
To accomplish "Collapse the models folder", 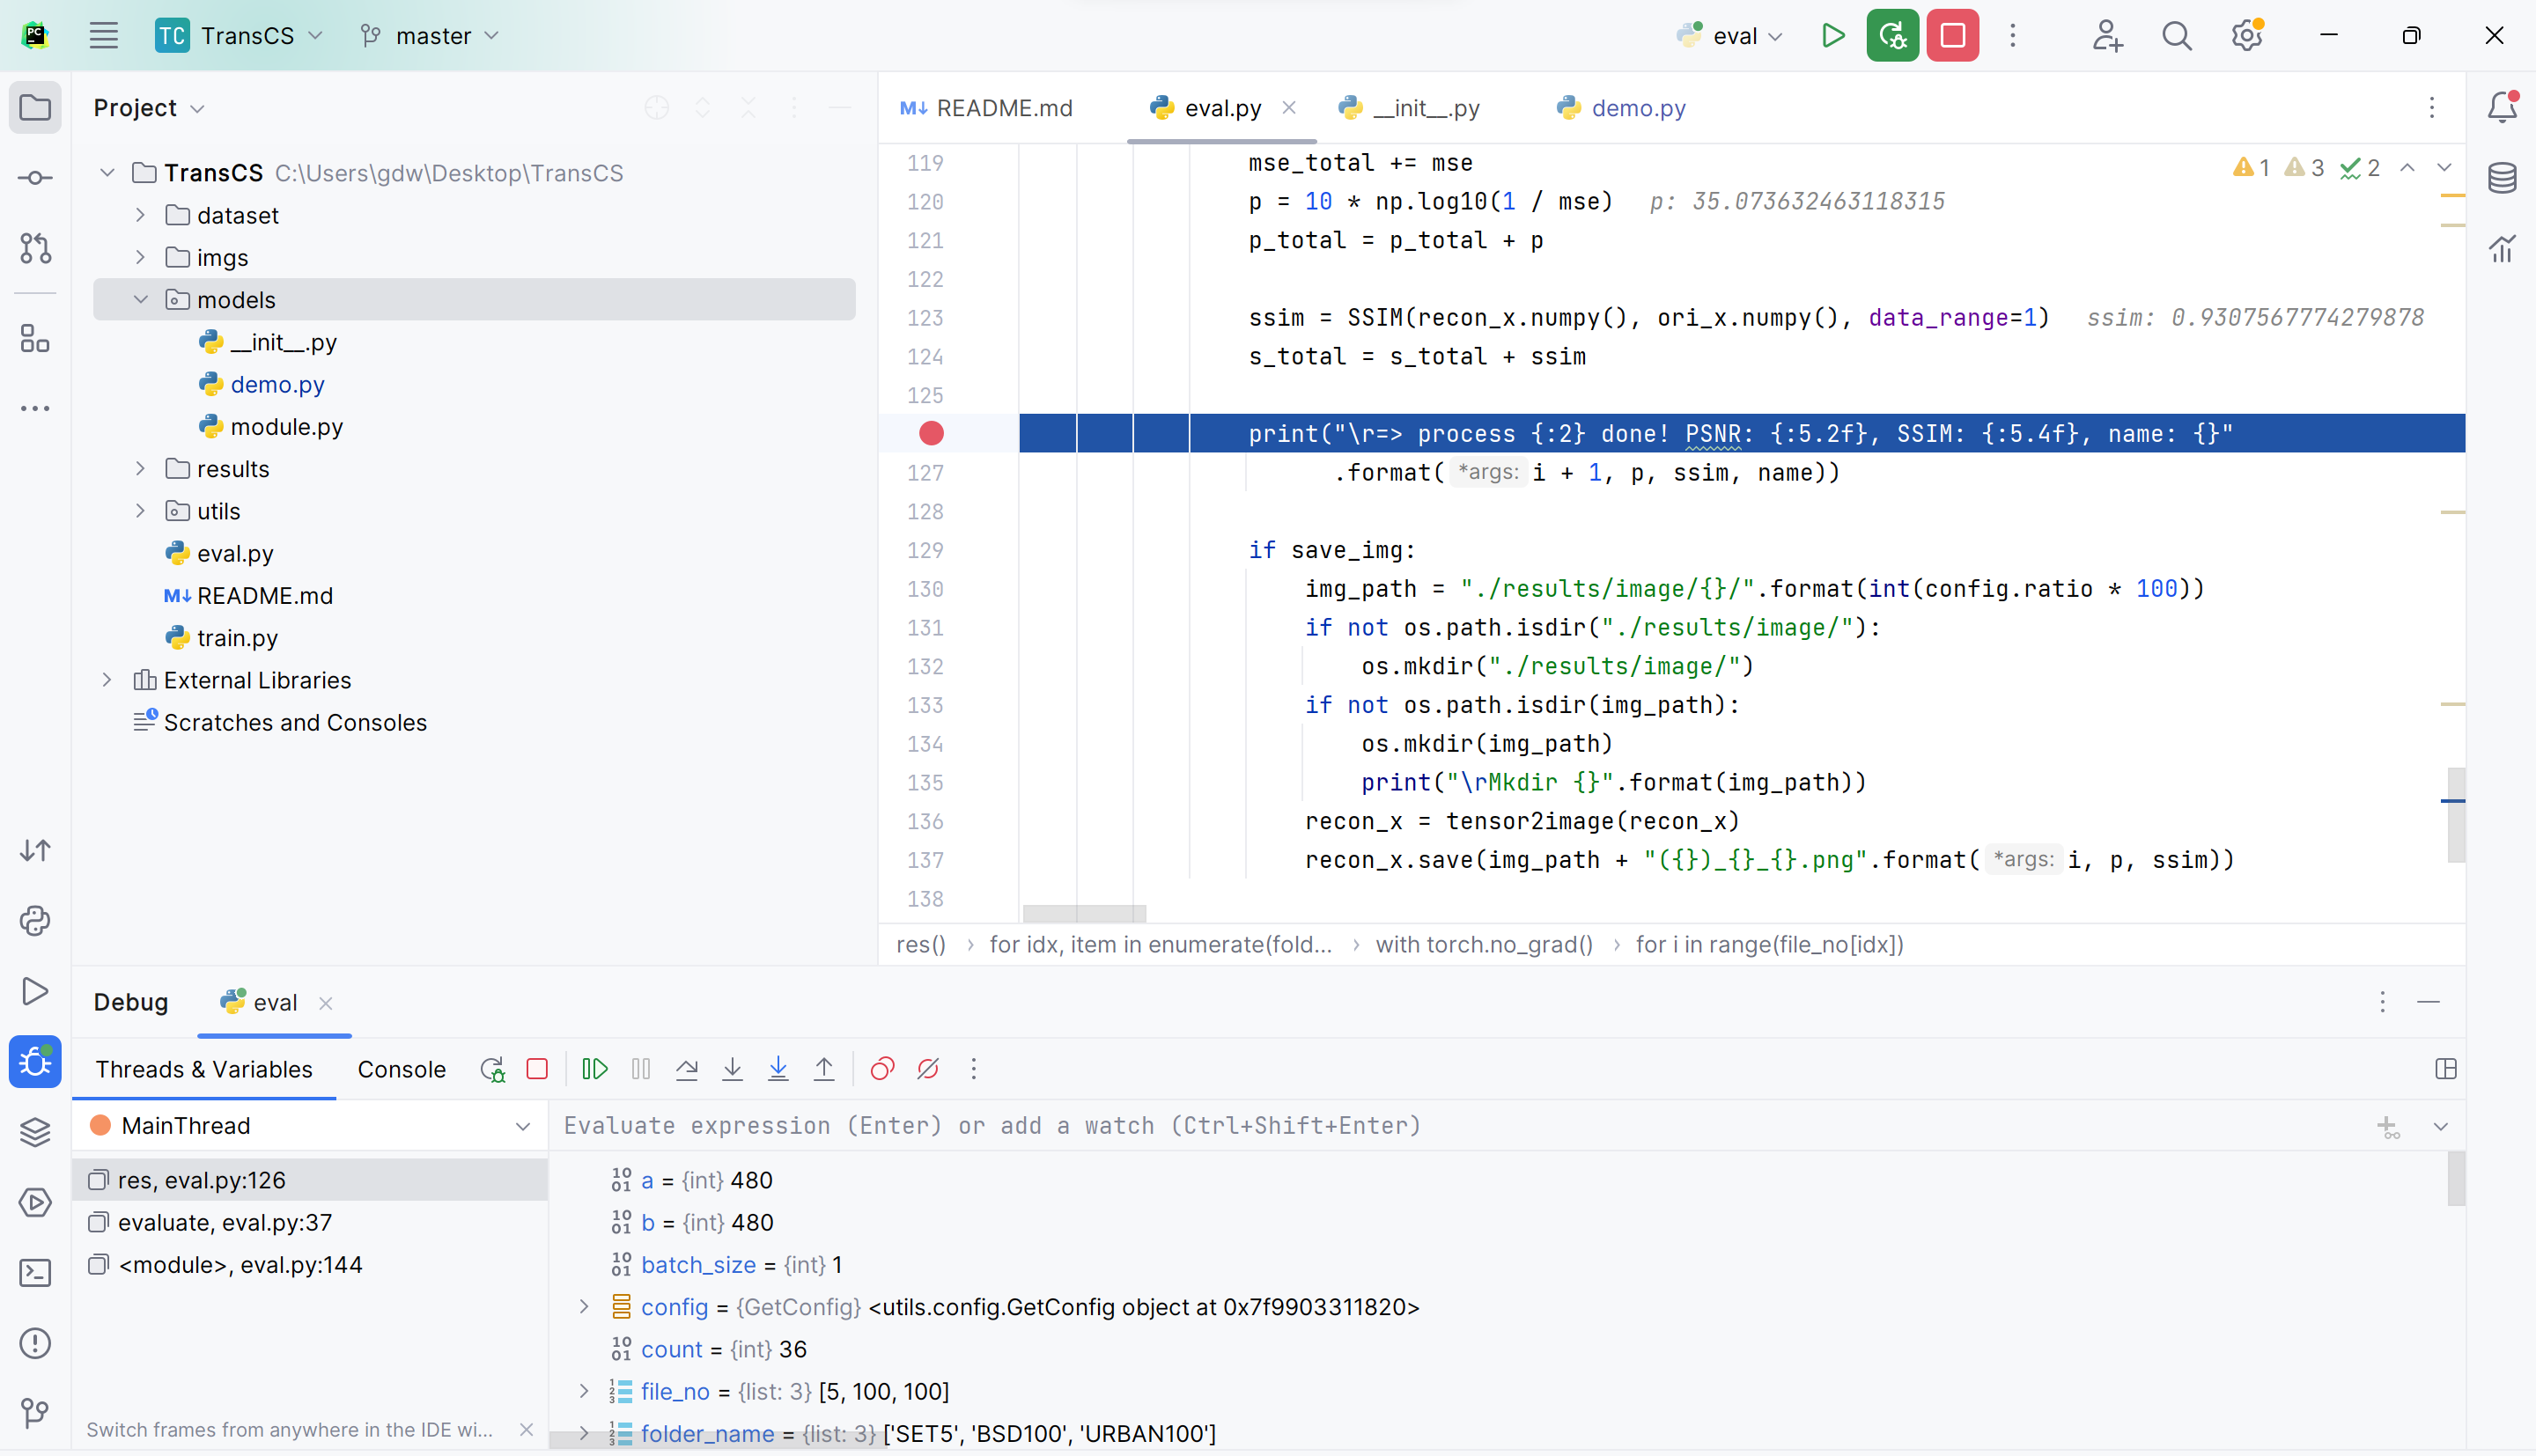I will coord(140,300).
